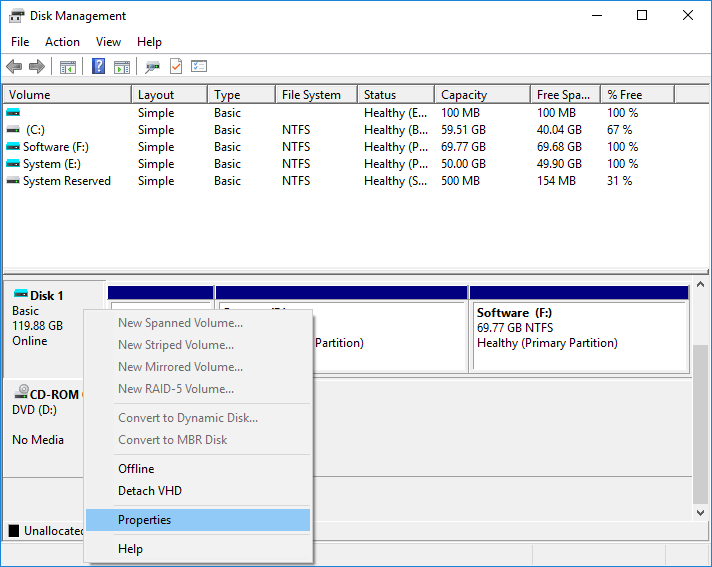Choose Offline from the context menu
This screenshot has height=567, width=712.
(x=136, y=469)
